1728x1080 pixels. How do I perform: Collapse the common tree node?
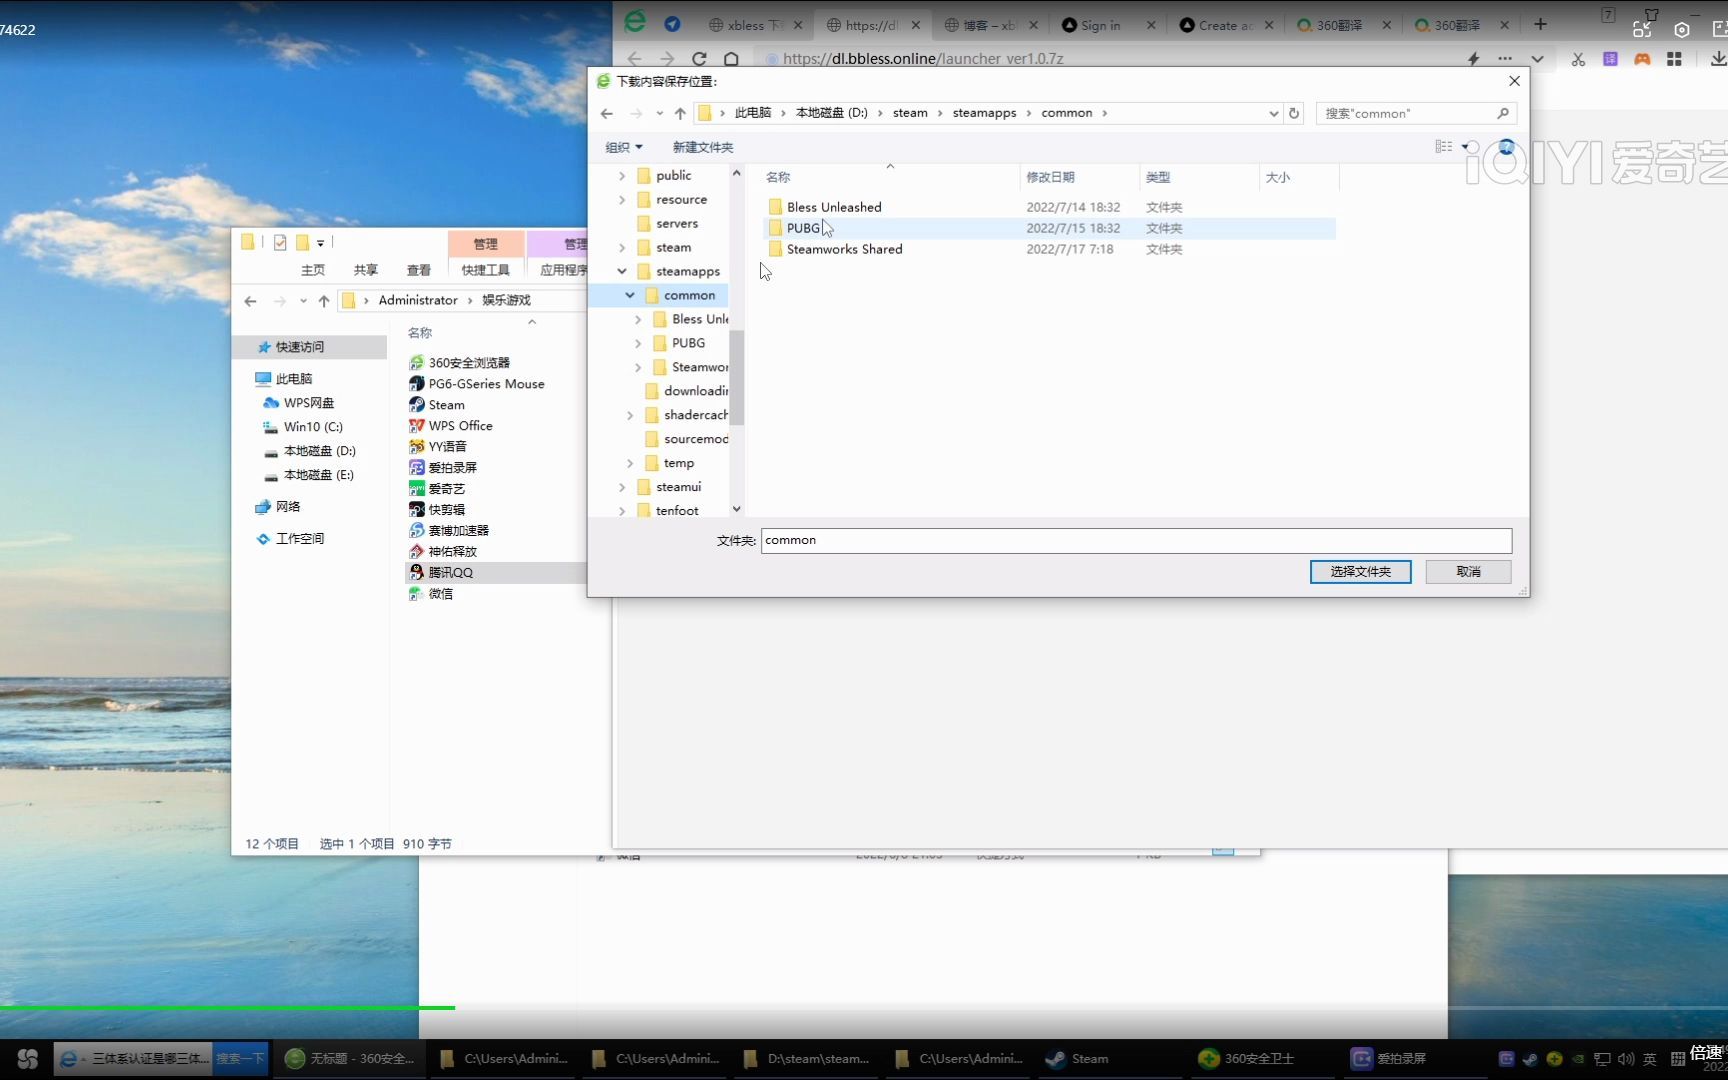click(x=630, y=295)
